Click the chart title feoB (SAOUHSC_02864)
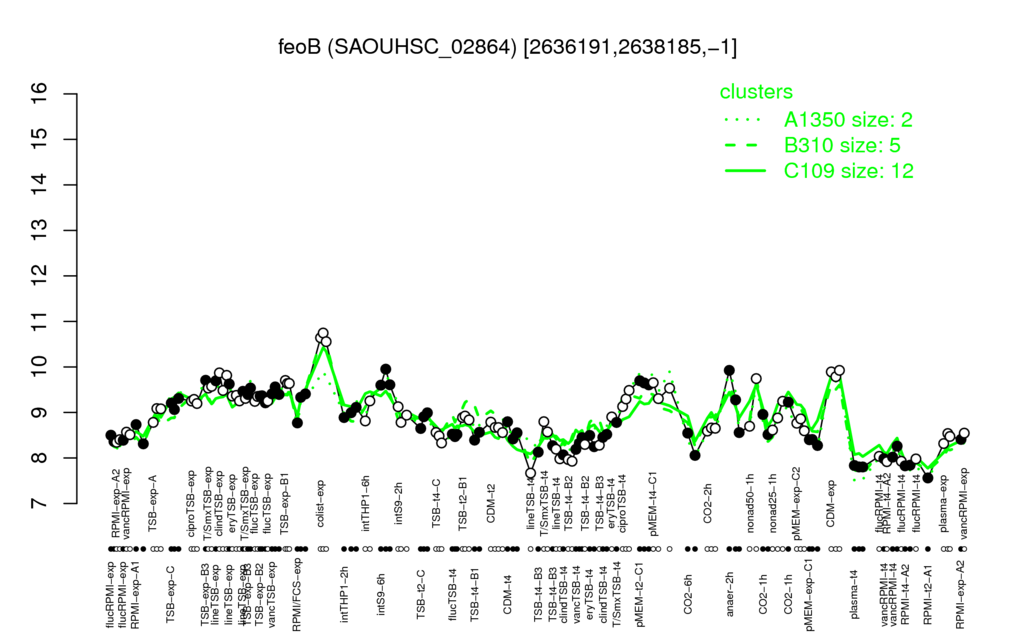This screenshot has height=640, width=1024. (398, 47)
